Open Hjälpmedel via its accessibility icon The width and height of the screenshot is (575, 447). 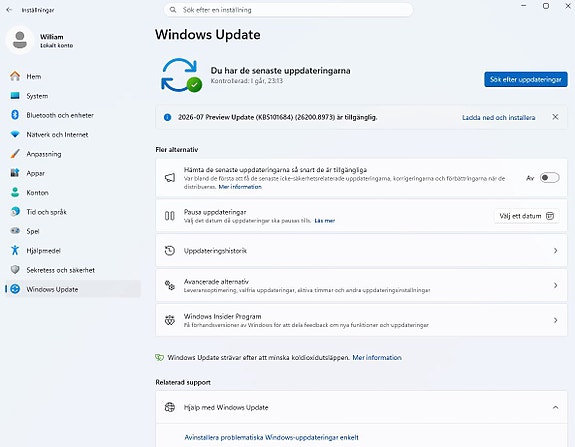(x=15, y=250)
